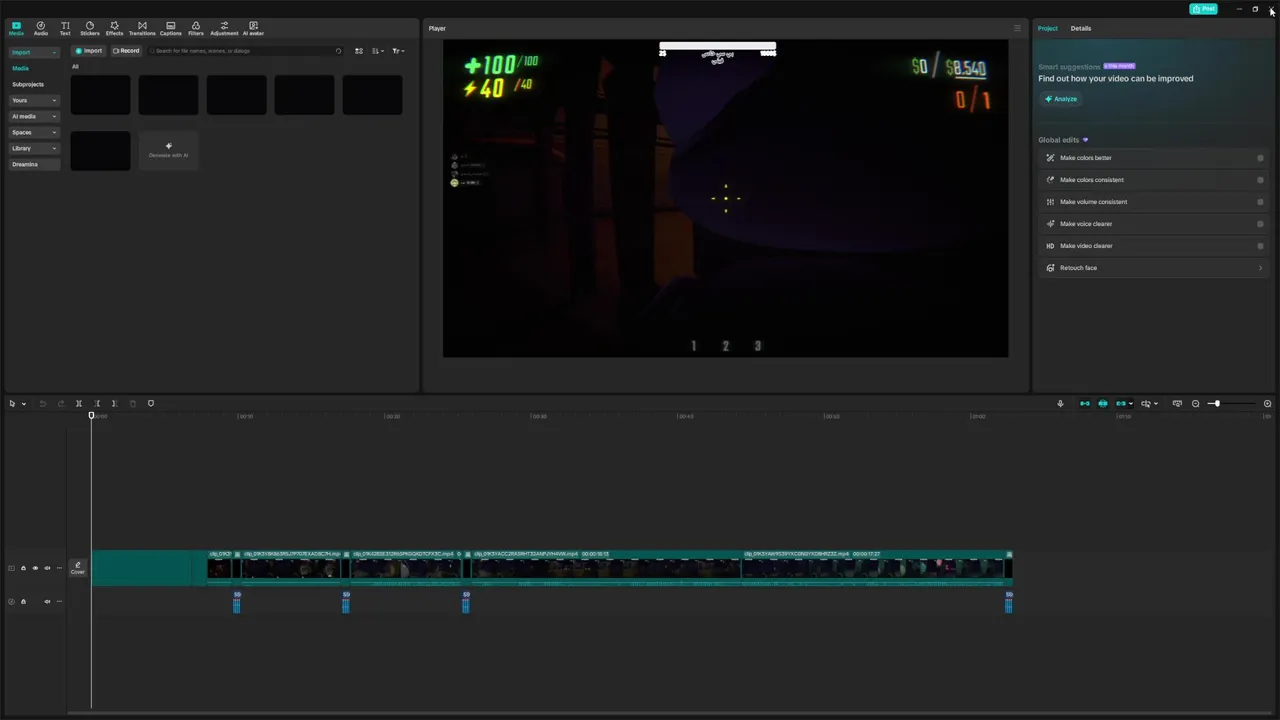The width and height of the screenshot is (1280, 720).
Task: Toggle timeline auto snapping
Action: coord(1103,403)
